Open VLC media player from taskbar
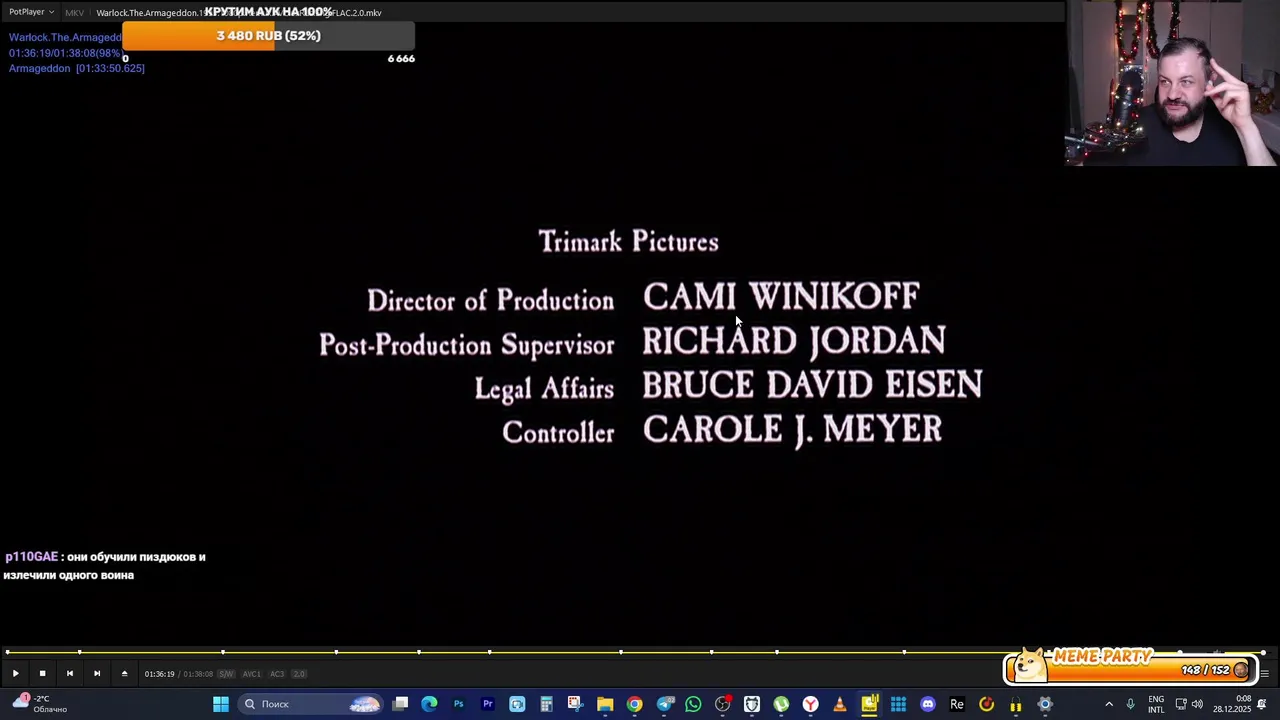The width and height of the screenshot is (1280, 720). point(840,704)
